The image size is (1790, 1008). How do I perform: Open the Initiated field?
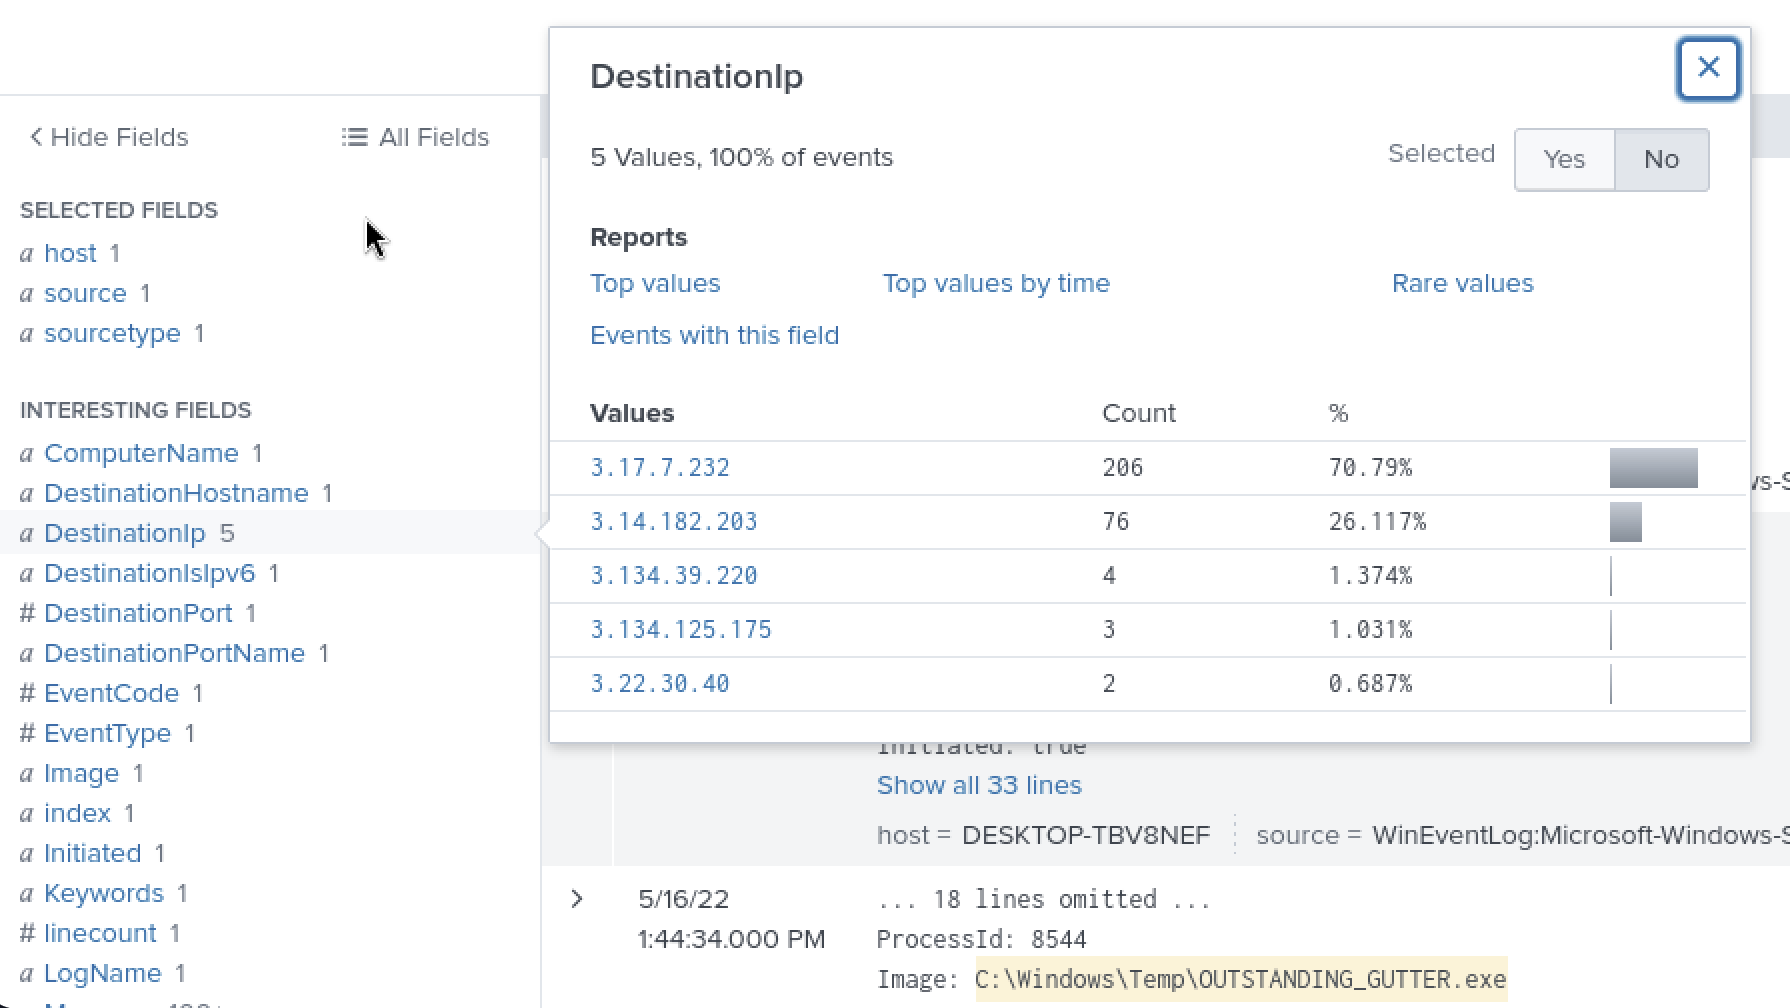point(92,853)
